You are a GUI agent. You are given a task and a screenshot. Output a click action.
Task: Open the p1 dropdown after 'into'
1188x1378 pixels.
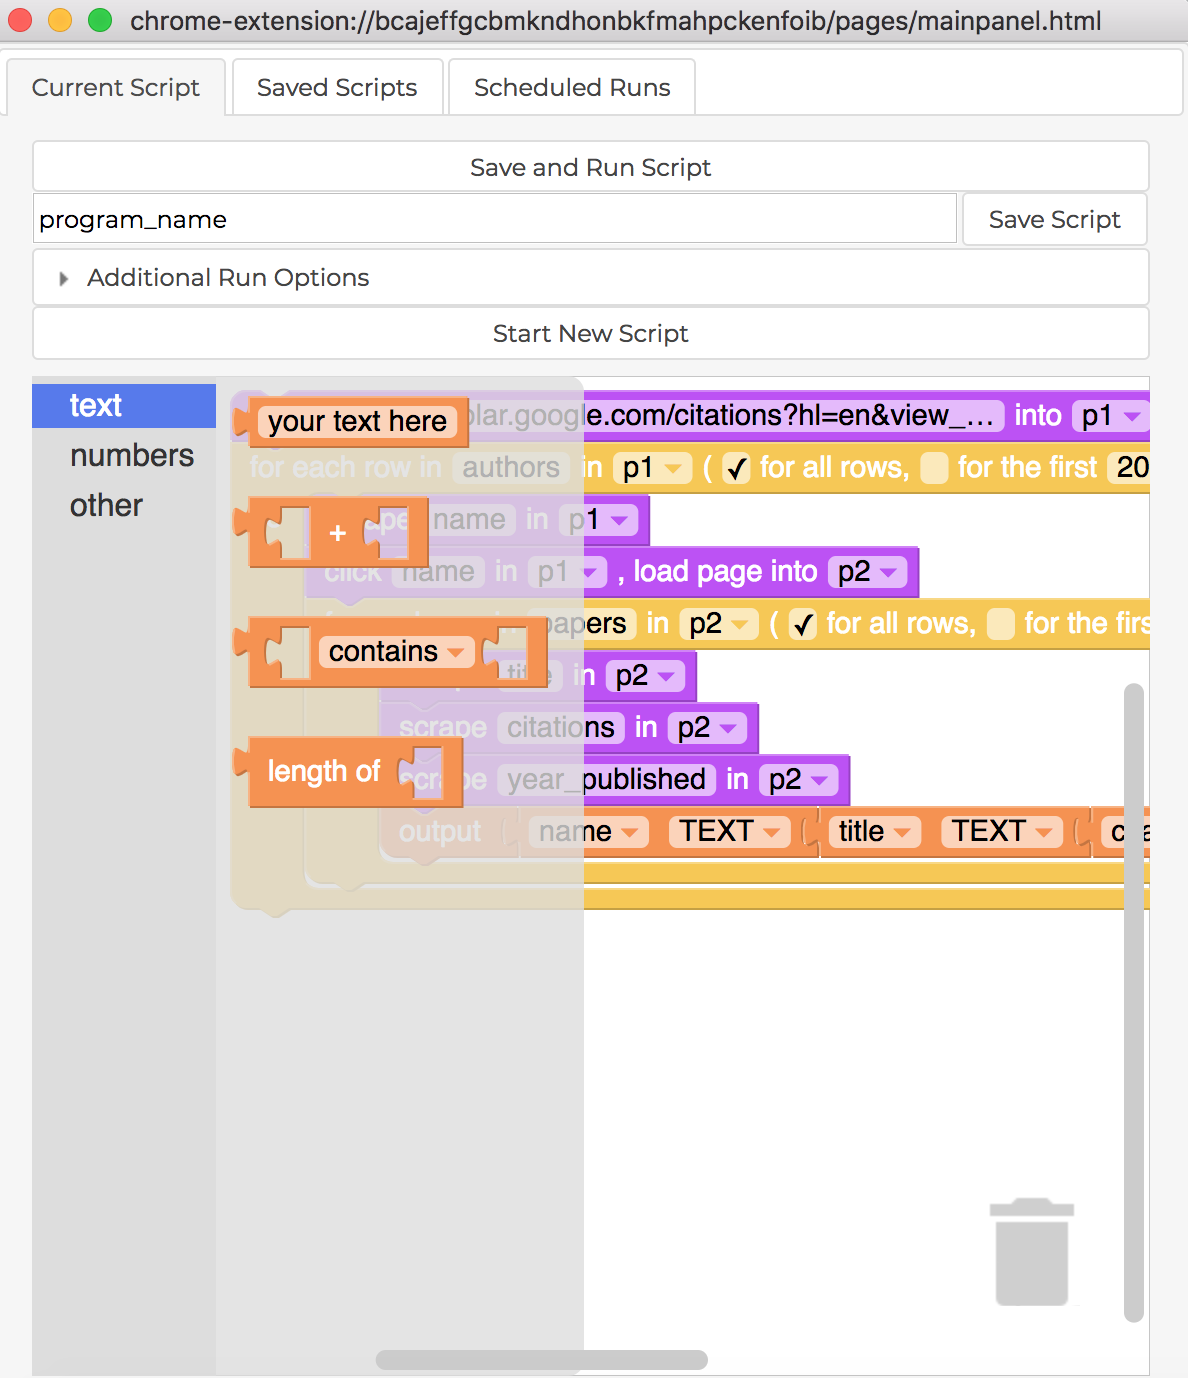click(1110, 416)
